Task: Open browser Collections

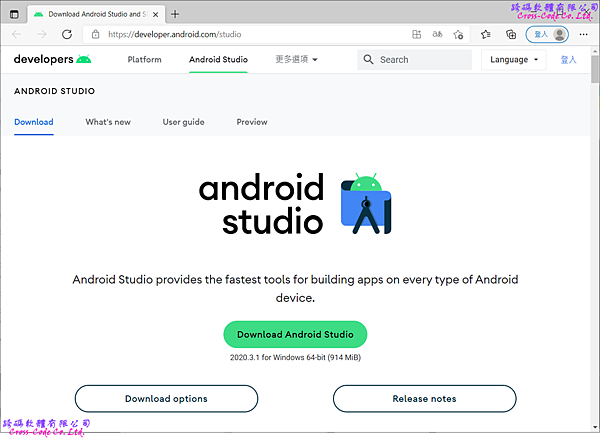Action: coord(511,34)
